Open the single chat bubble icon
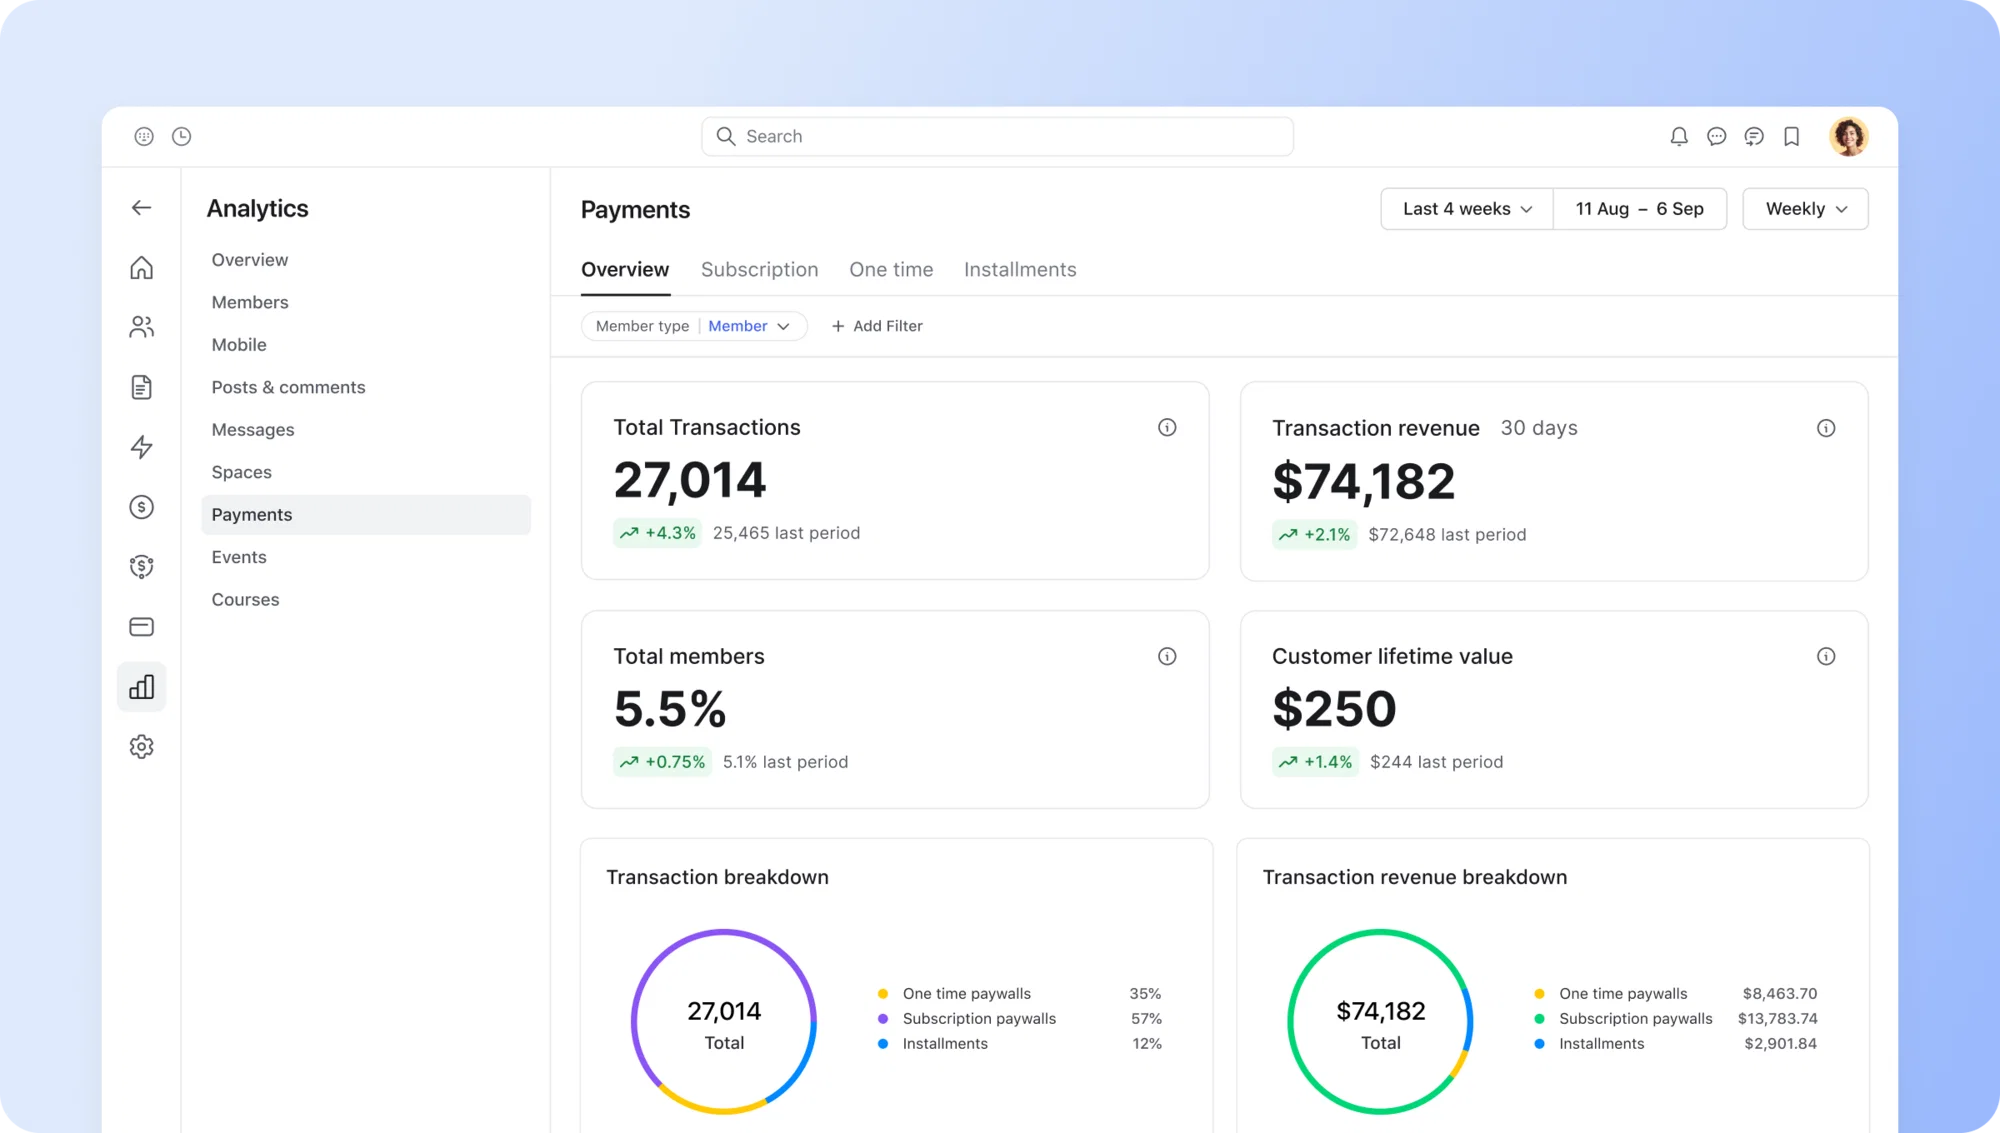The width and height of the screenshot is (2000, 1133). [1716, 136]
